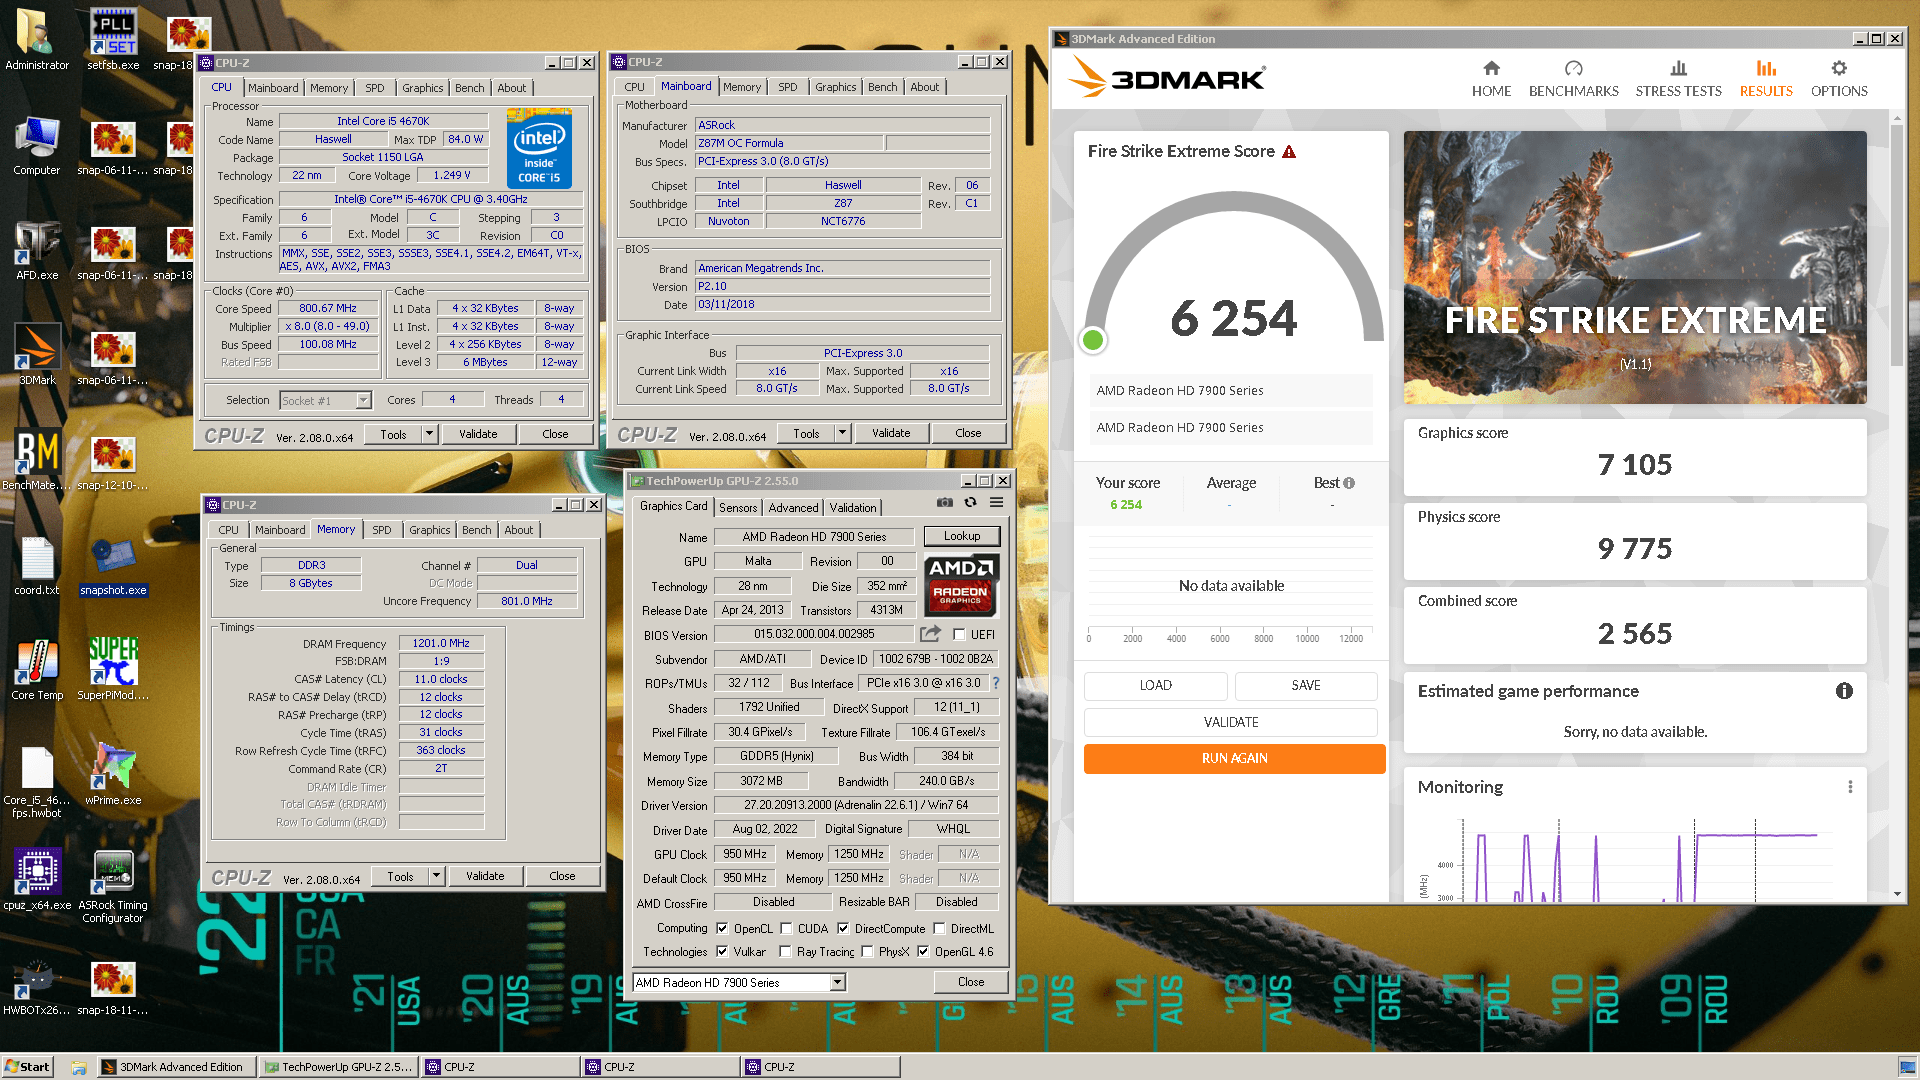
Task: Click the BIOS share/export icon in GPU-Z
Action: pos(931,634)
